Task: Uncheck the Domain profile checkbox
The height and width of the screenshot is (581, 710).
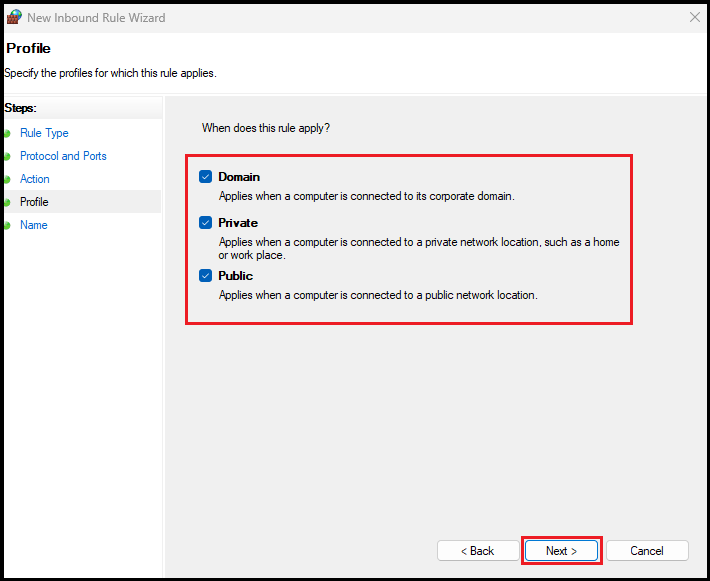Action: pos(206,177)
